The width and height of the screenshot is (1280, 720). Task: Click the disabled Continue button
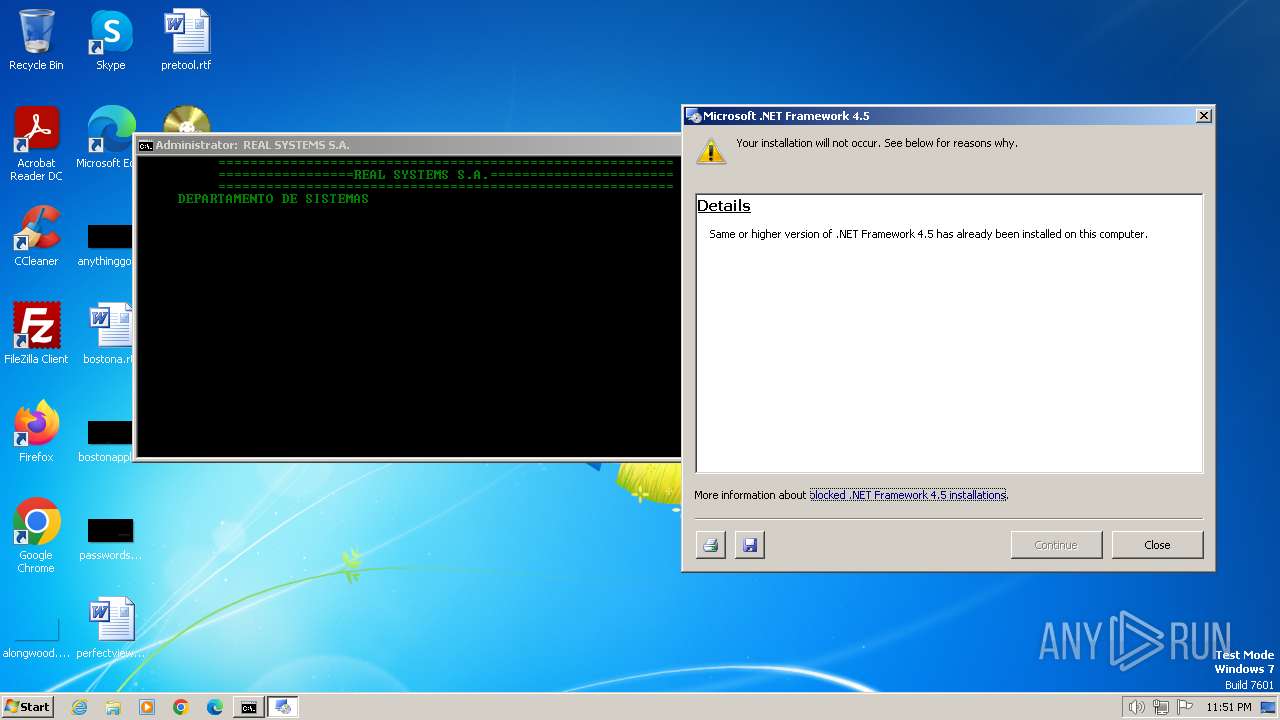tap(1056, 545)
